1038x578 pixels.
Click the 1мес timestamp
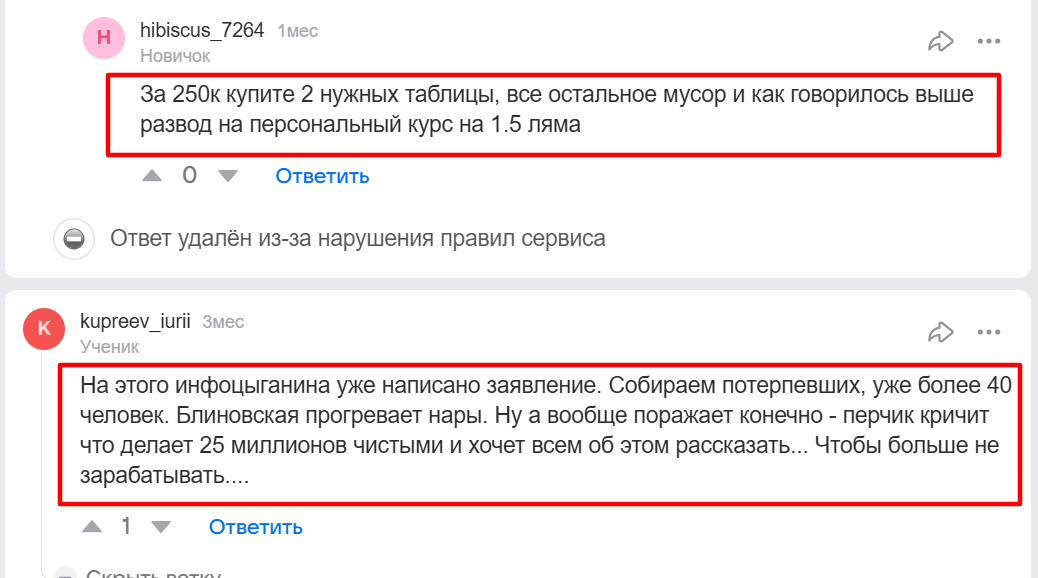pyautogui.click(x=297, y=31)
